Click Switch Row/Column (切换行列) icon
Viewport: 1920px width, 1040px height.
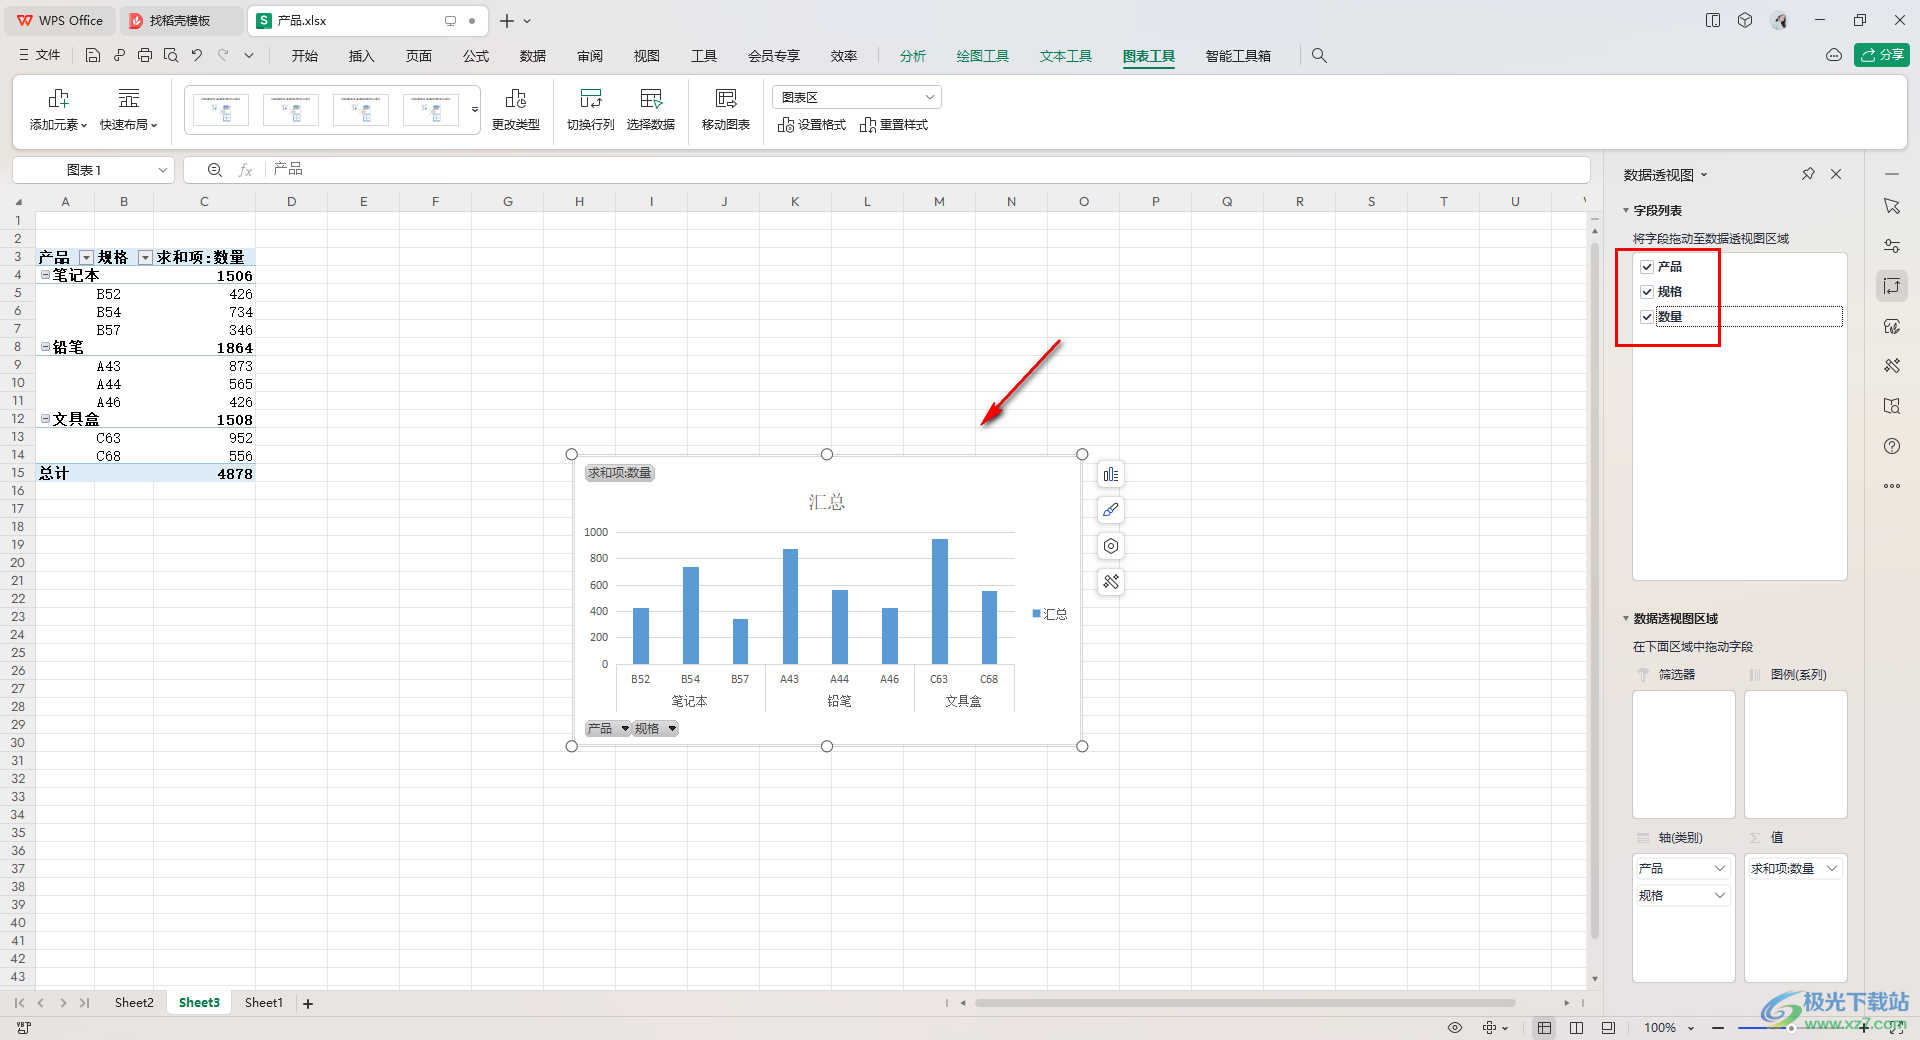coord(591,110)
